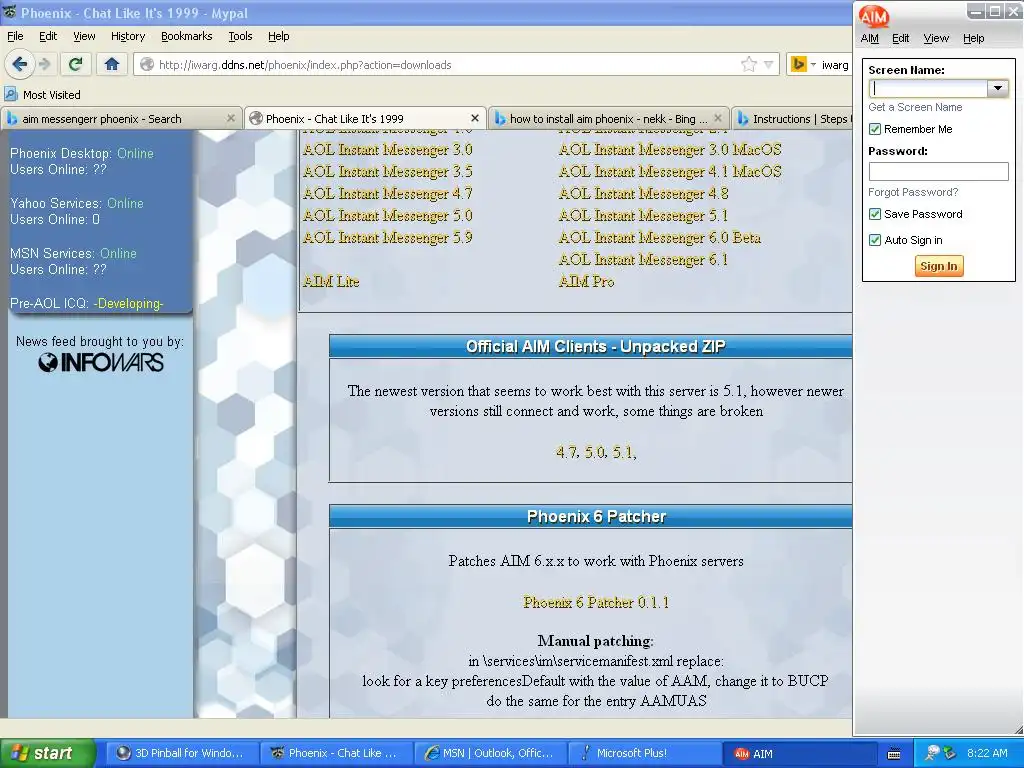1024x768 pixels.
Task: Switch to AIM taskbar item
Action: point(800,753)
